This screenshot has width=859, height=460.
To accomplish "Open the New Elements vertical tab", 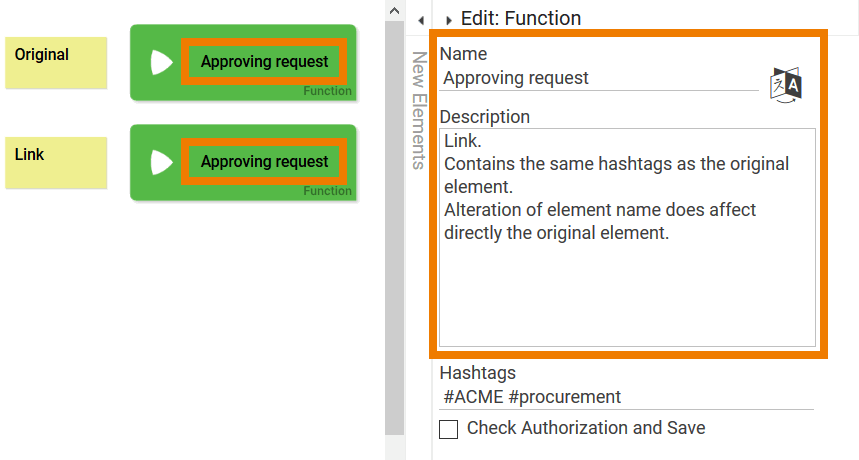I will pyautogui.click(x=420, y=110).
